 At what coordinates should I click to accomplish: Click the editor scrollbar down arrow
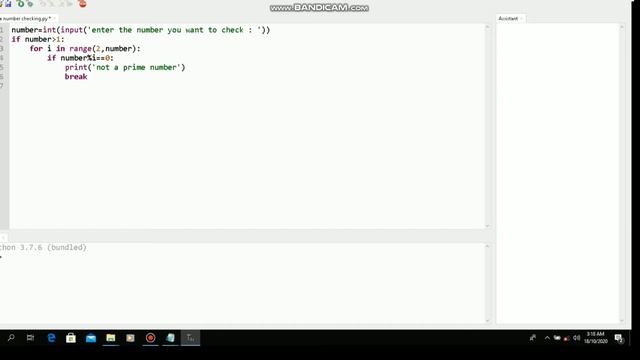click(x=487, y=226)
